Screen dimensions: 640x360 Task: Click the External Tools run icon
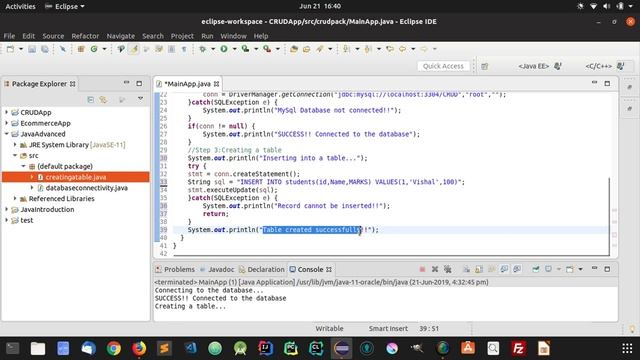tap(267, 49)
